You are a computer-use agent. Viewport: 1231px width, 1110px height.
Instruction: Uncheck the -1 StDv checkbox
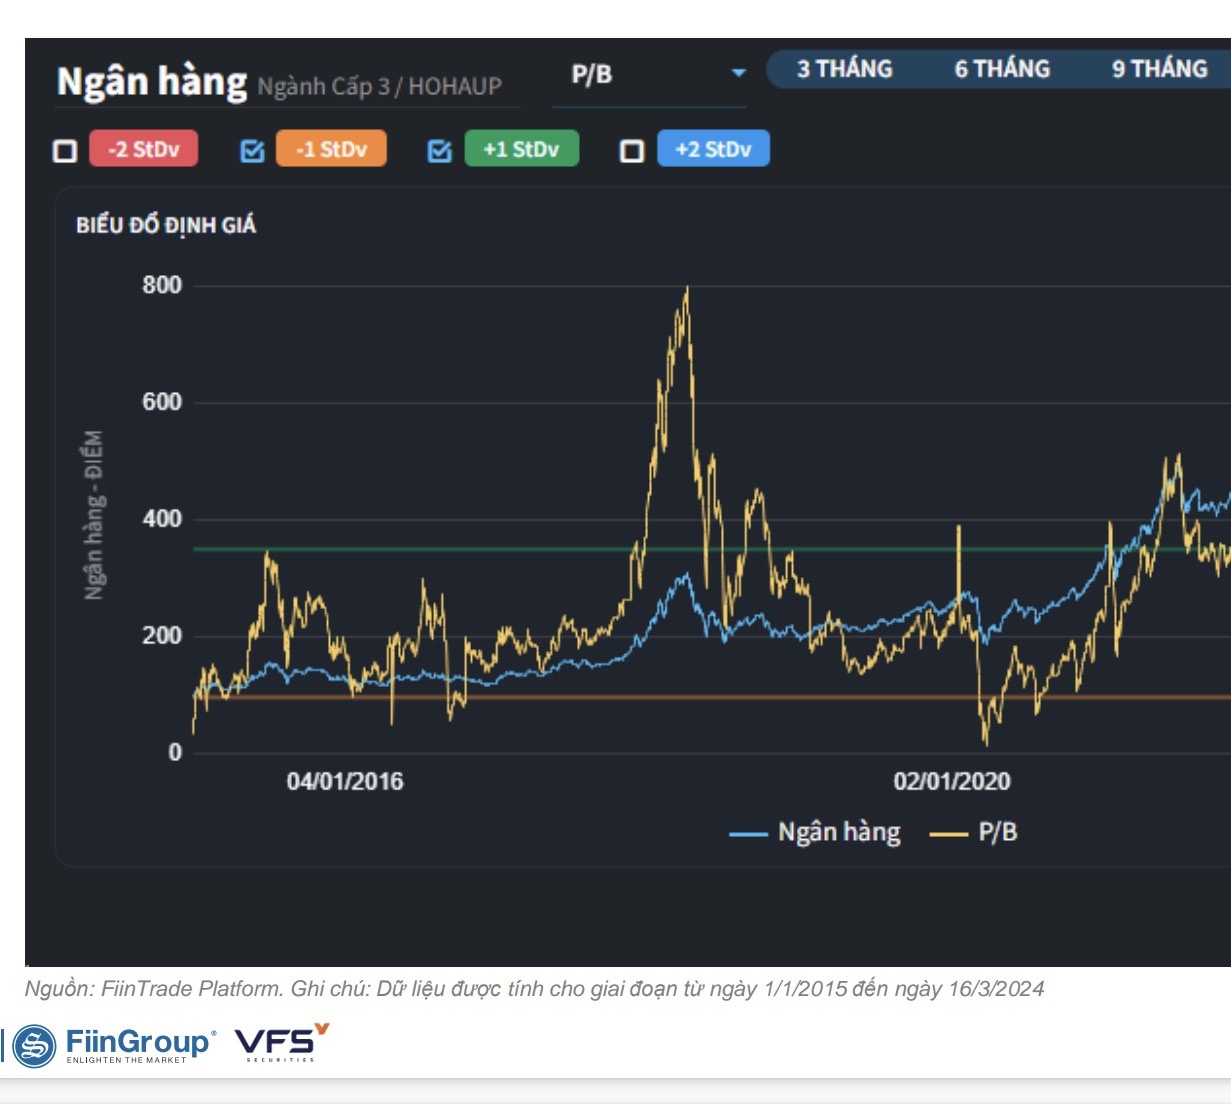click(253, 151)
